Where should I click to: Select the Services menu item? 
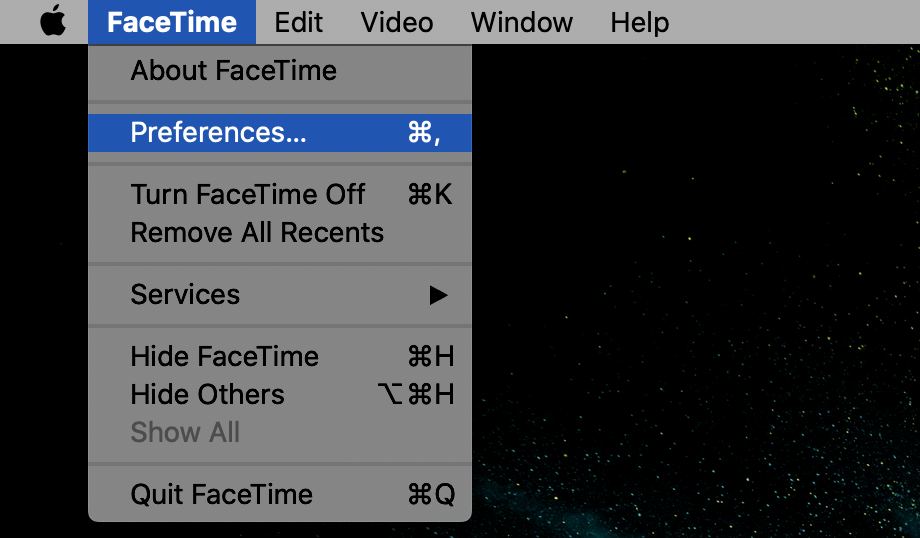pyautogui.click(x=185, y=295)
